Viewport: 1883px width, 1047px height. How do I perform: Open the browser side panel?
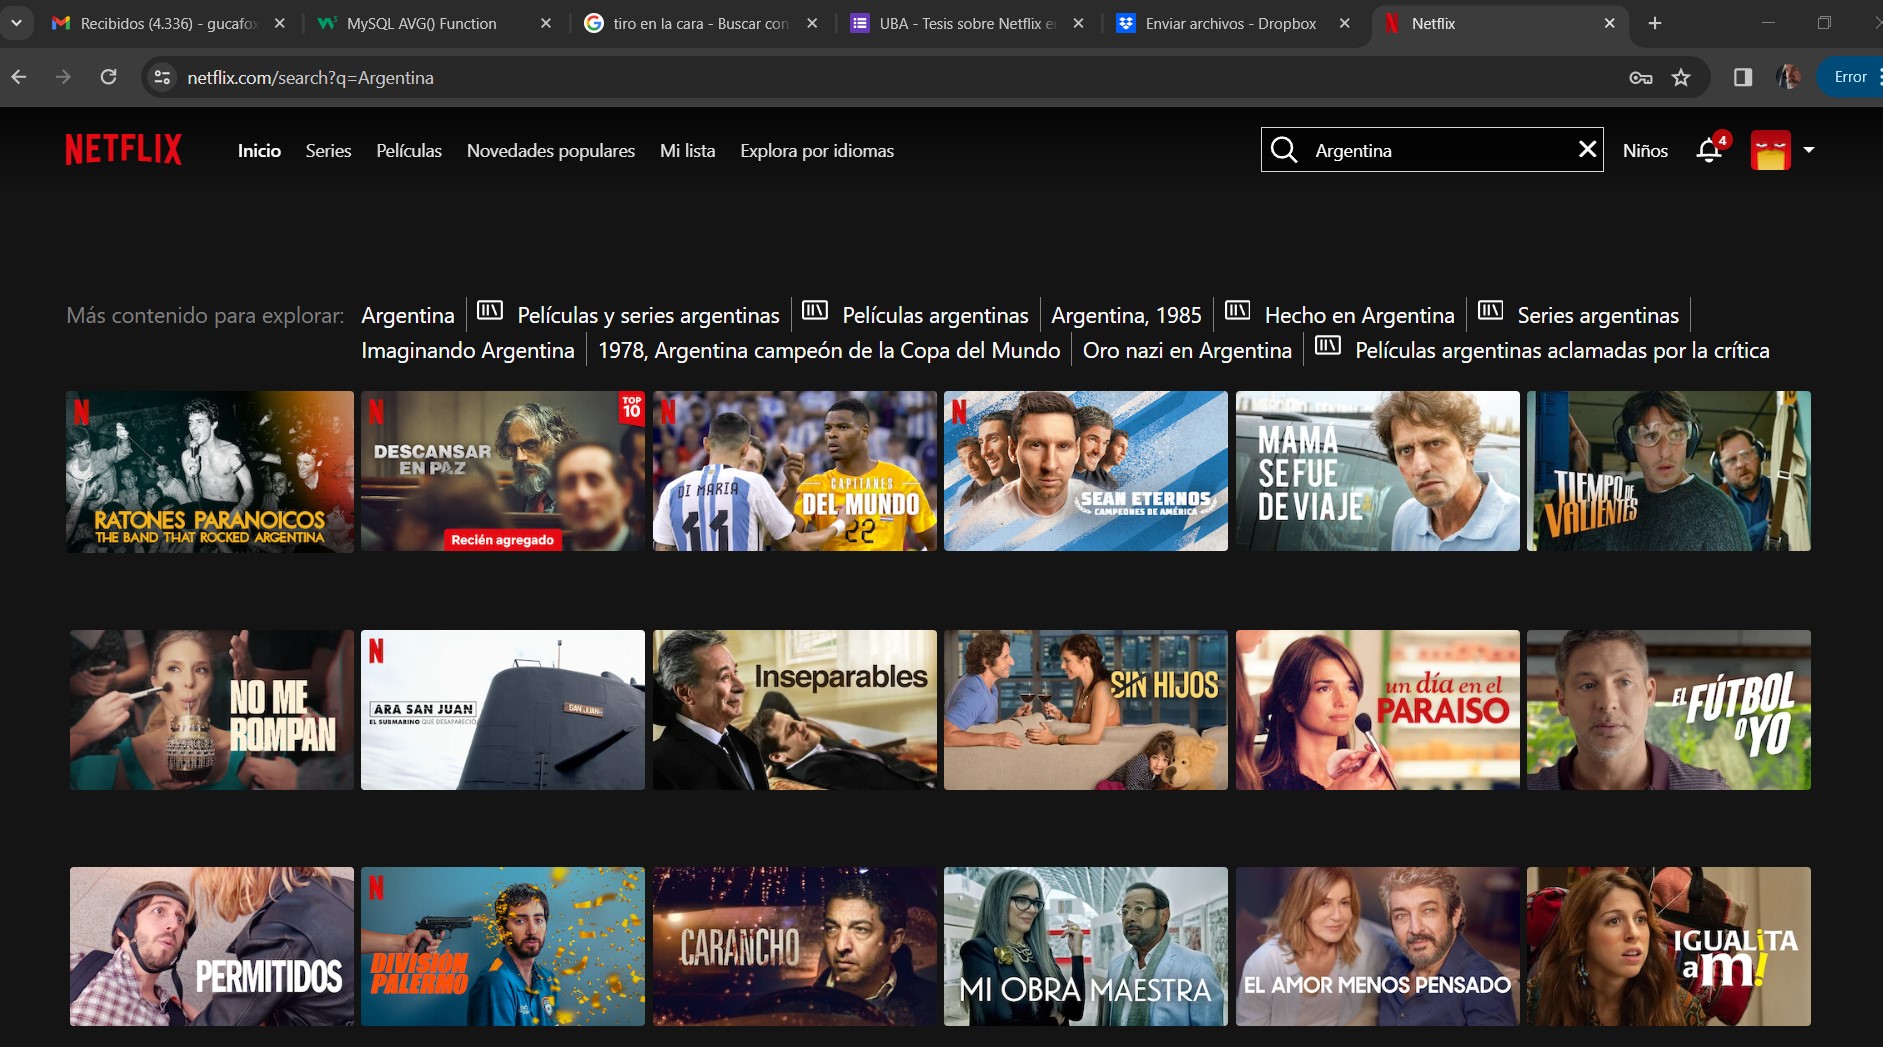click(1743, 77)
